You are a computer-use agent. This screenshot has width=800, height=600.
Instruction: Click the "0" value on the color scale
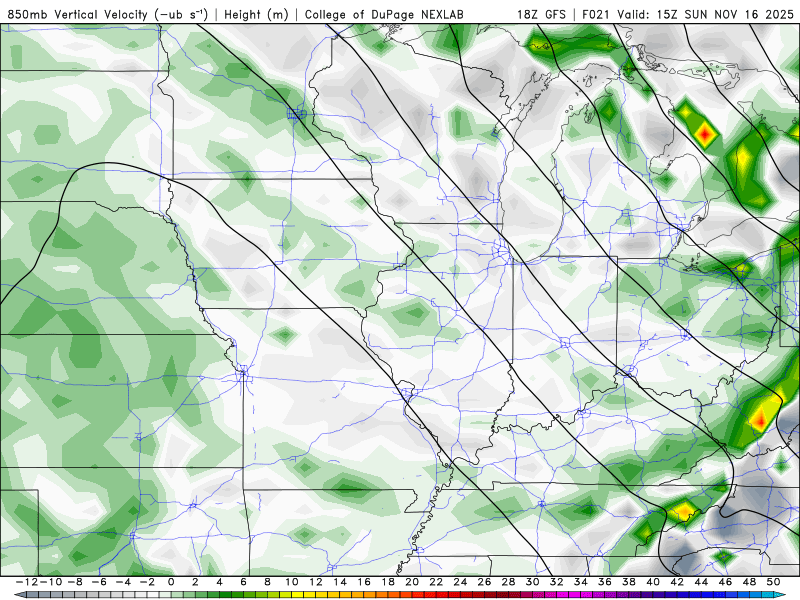(x=171, y=582)
